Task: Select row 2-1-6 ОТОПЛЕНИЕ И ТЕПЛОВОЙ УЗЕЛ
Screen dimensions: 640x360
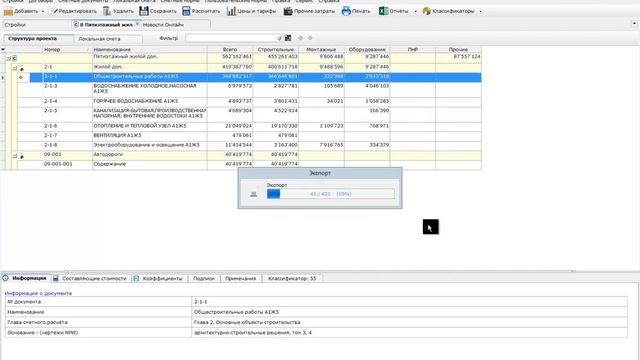Action: coord(249,126)
